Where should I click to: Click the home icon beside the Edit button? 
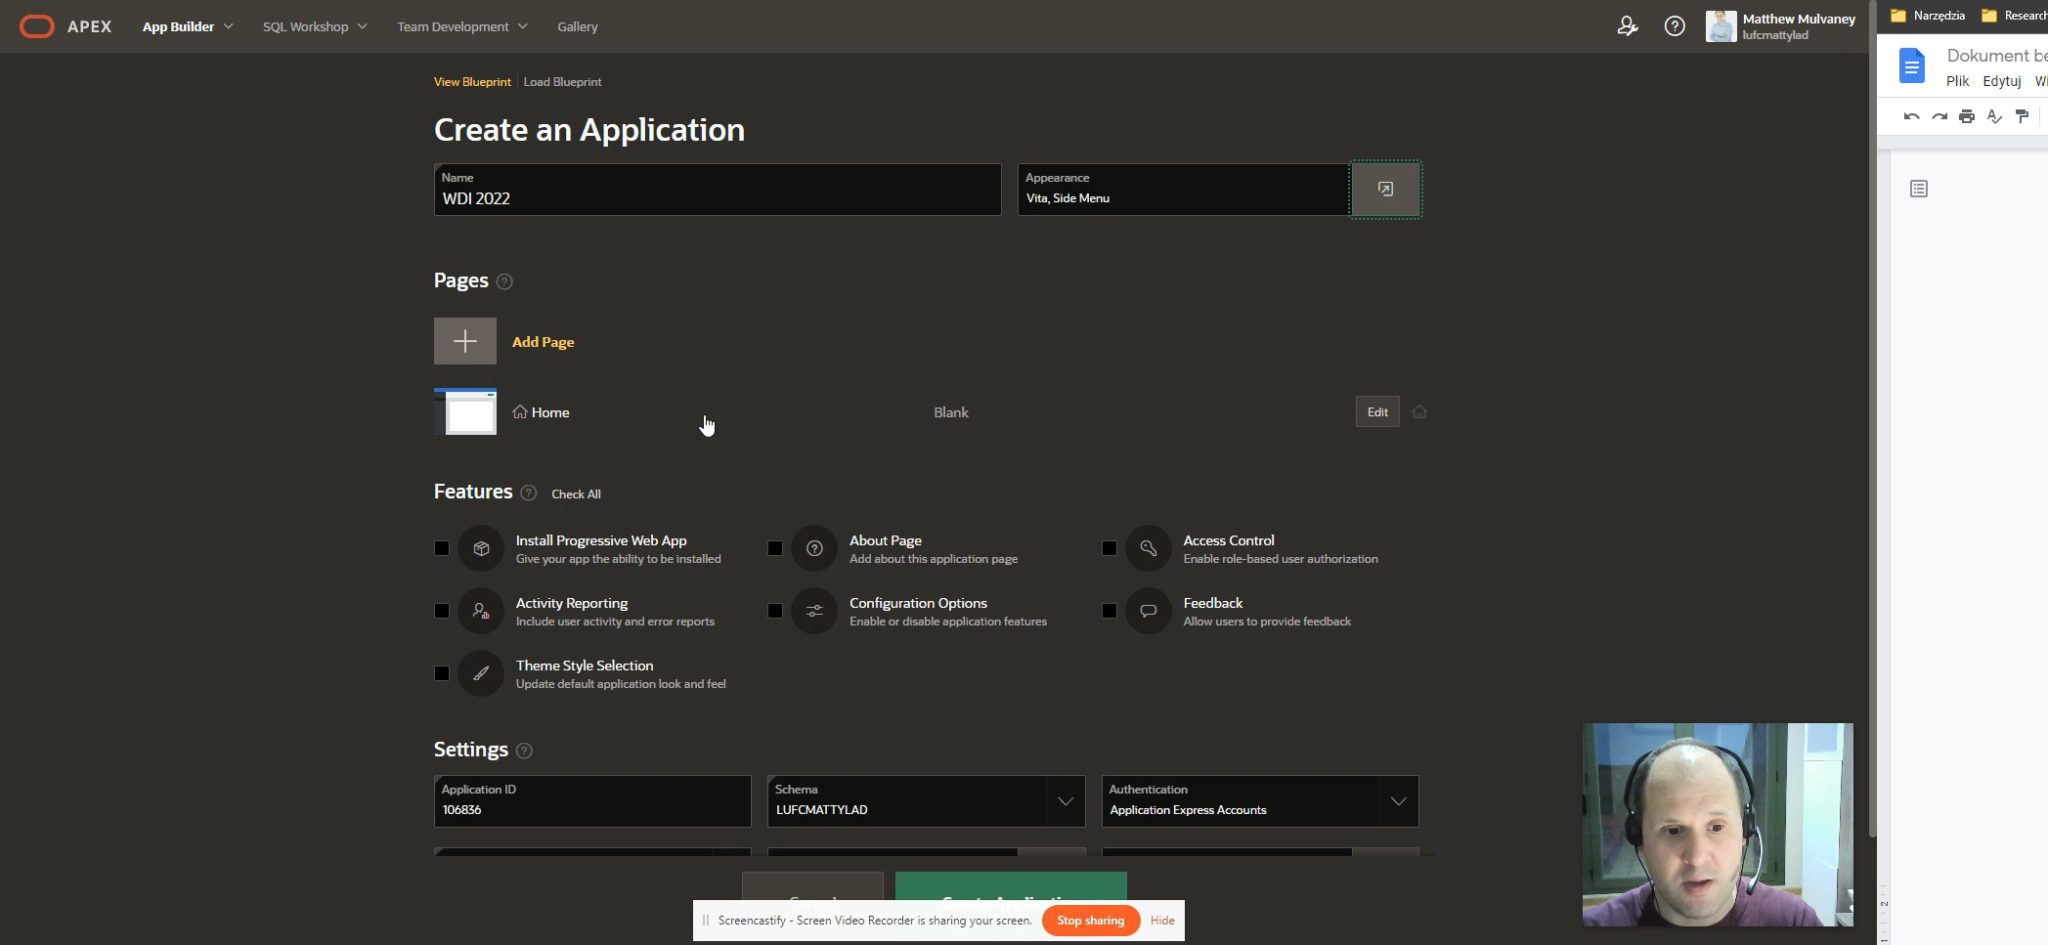click(x=1419, y=411)
